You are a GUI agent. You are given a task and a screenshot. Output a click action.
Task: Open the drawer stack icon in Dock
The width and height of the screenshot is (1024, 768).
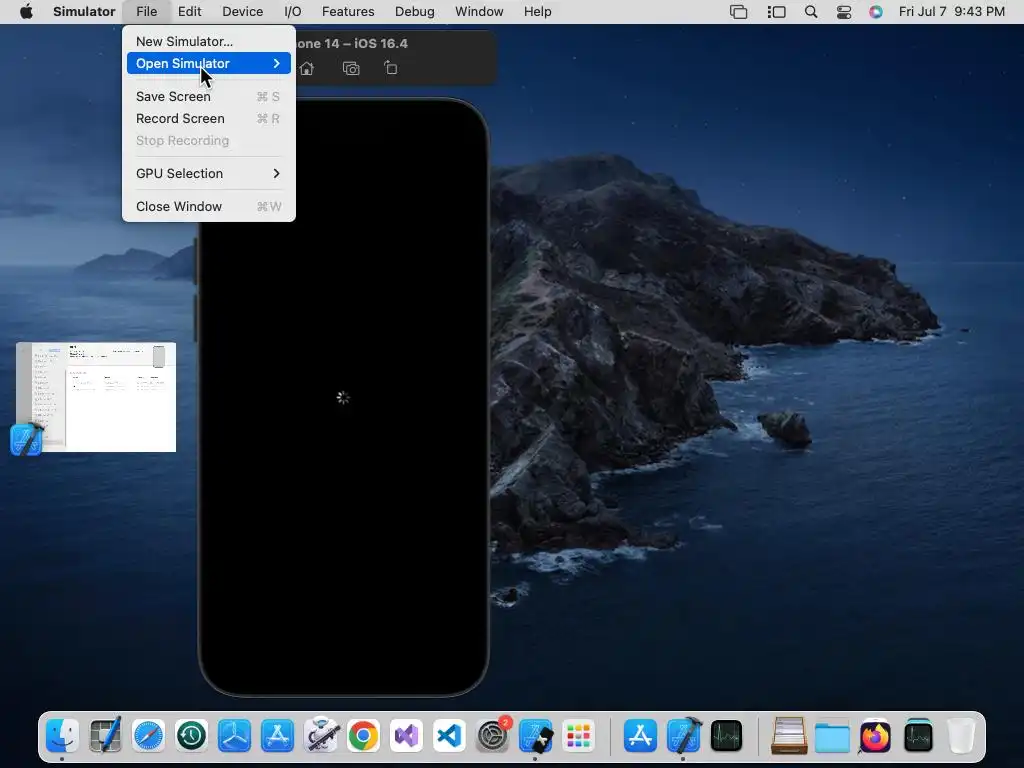(x=789, y=736)
